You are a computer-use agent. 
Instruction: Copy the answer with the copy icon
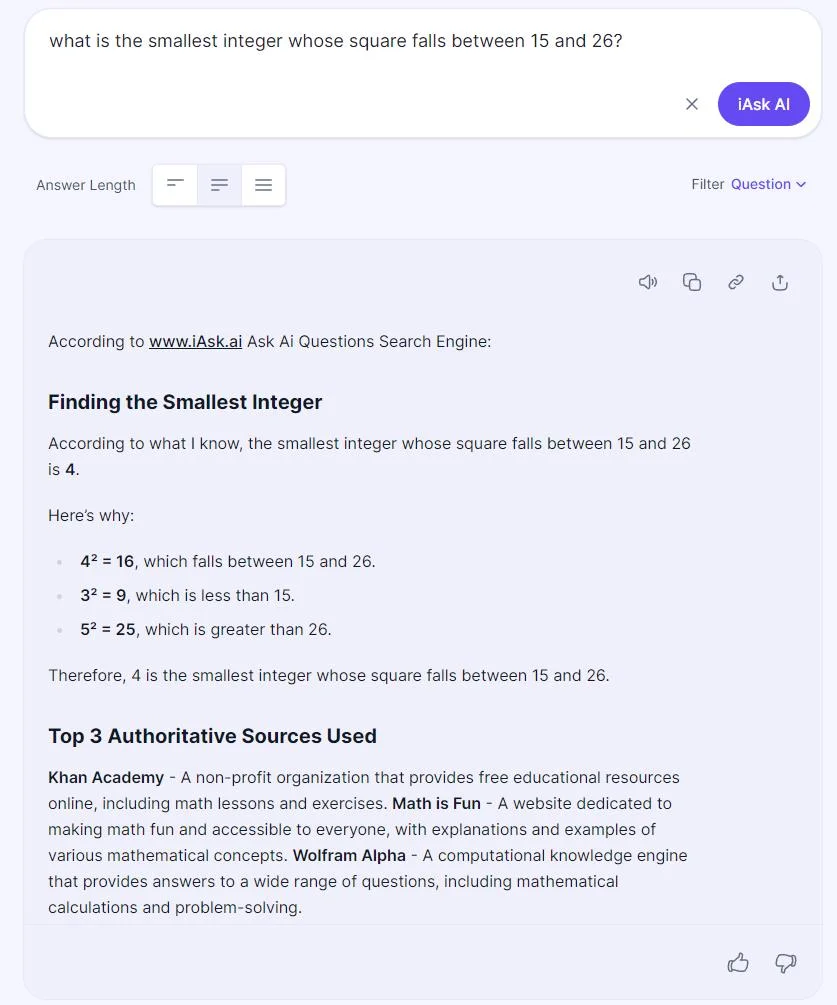coord(692,282)
